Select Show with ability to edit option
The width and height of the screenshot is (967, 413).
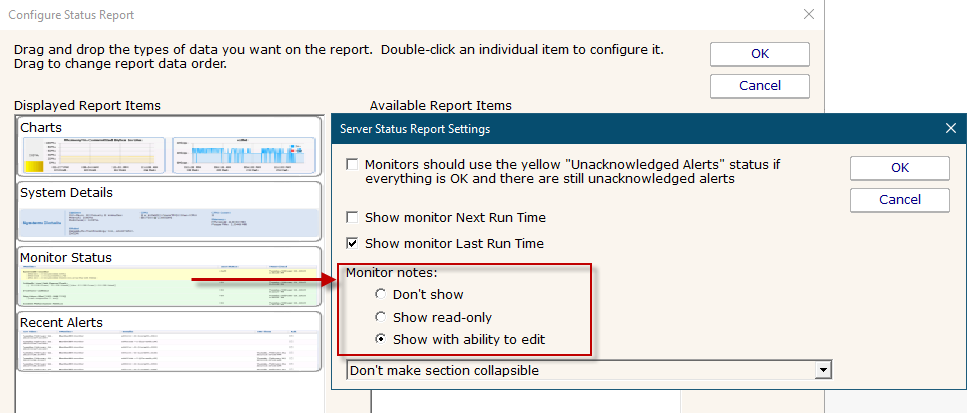click(x=381, y=340)
